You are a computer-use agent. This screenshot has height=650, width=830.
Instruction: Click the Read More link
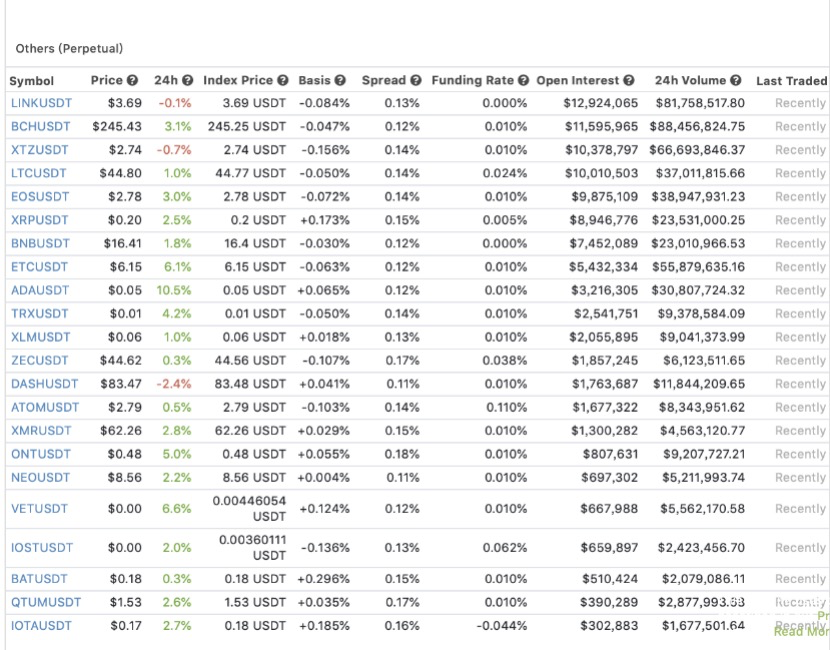tap(801, 632)
